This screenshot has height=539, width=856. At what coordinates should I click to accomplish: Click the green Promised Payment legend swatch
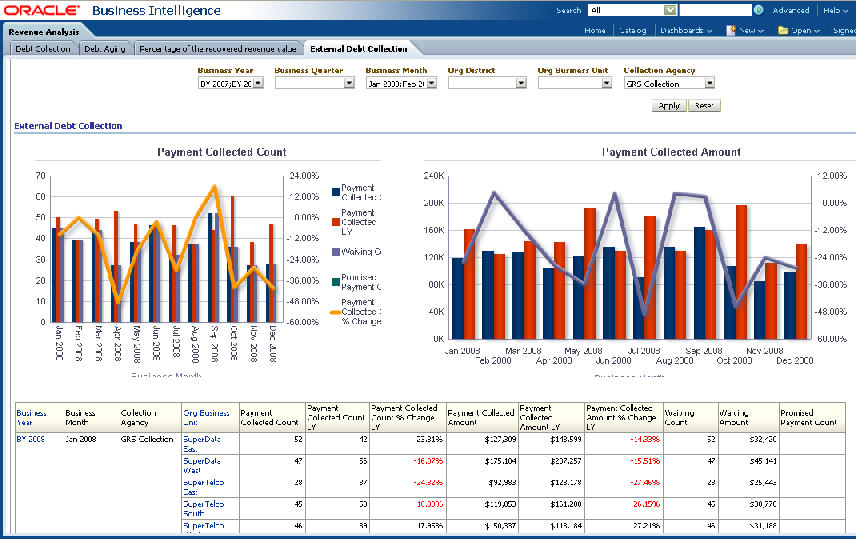[336, 282]
